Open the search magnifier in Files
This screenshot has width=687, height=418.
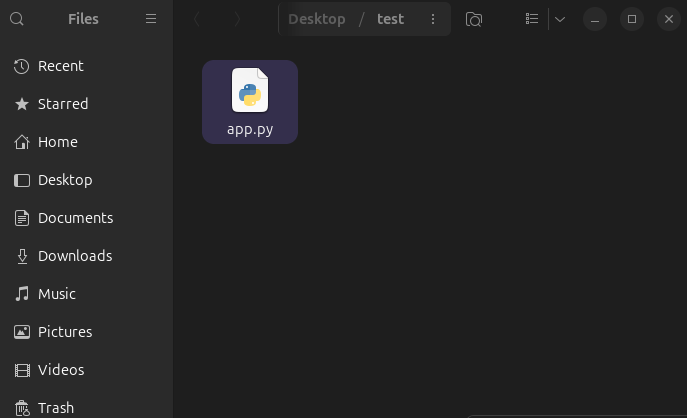pos(17,19)
